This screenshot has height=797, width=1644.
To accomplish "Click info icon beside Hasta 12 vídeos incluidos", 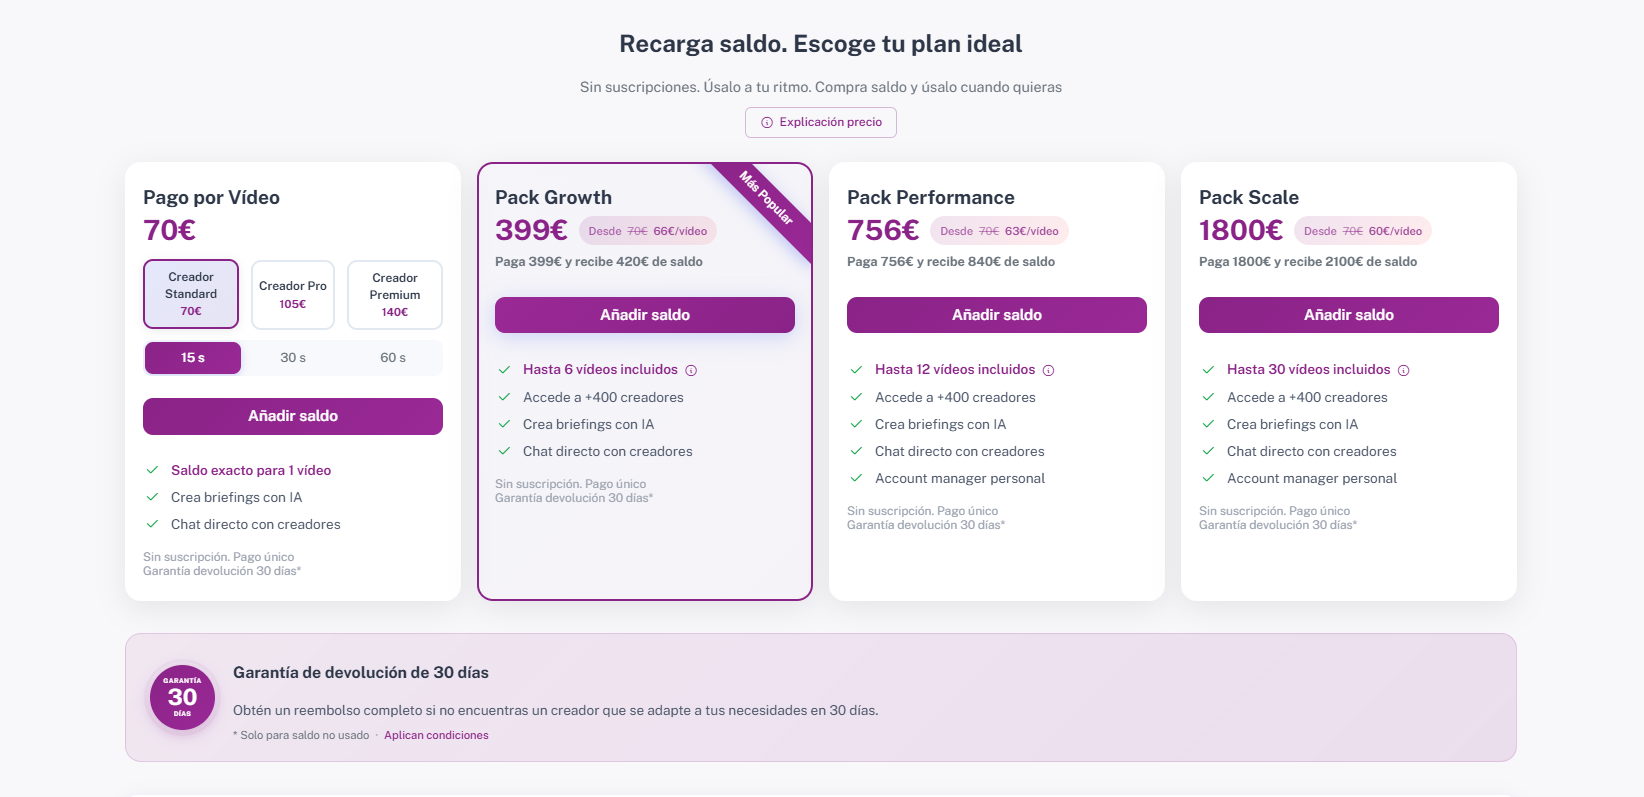I will click(x=1048, y=370).
